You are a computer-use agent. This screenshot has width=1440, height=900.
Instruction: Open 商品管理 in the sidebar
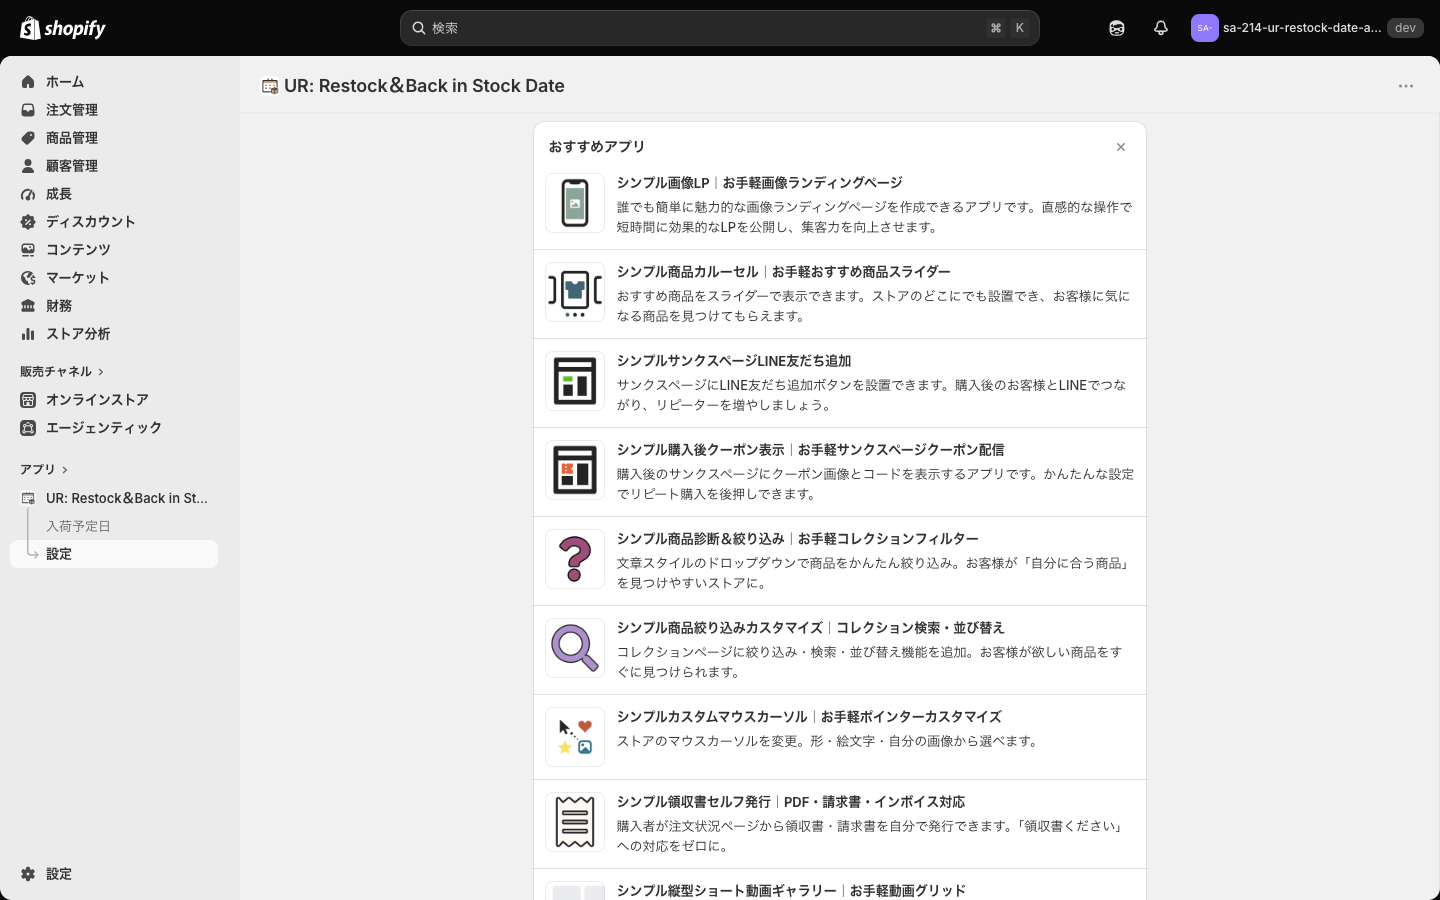point(114,138)
